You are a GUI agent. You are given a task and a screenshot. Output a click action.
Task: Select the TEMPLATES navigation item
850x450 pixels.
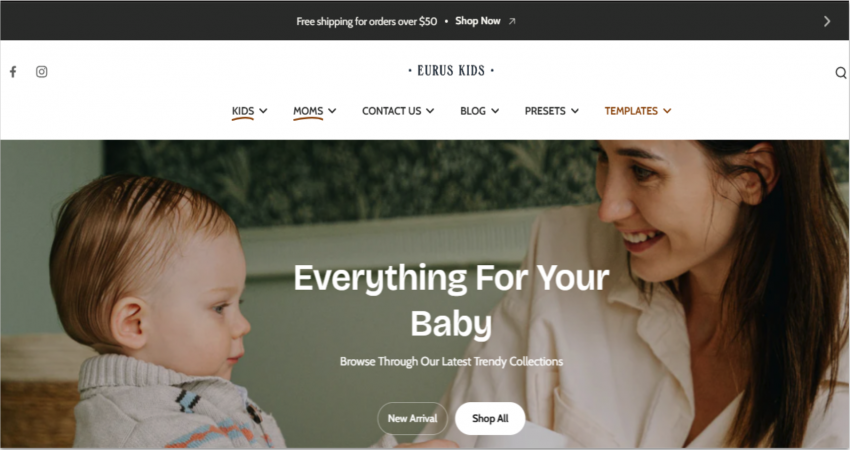631,111
